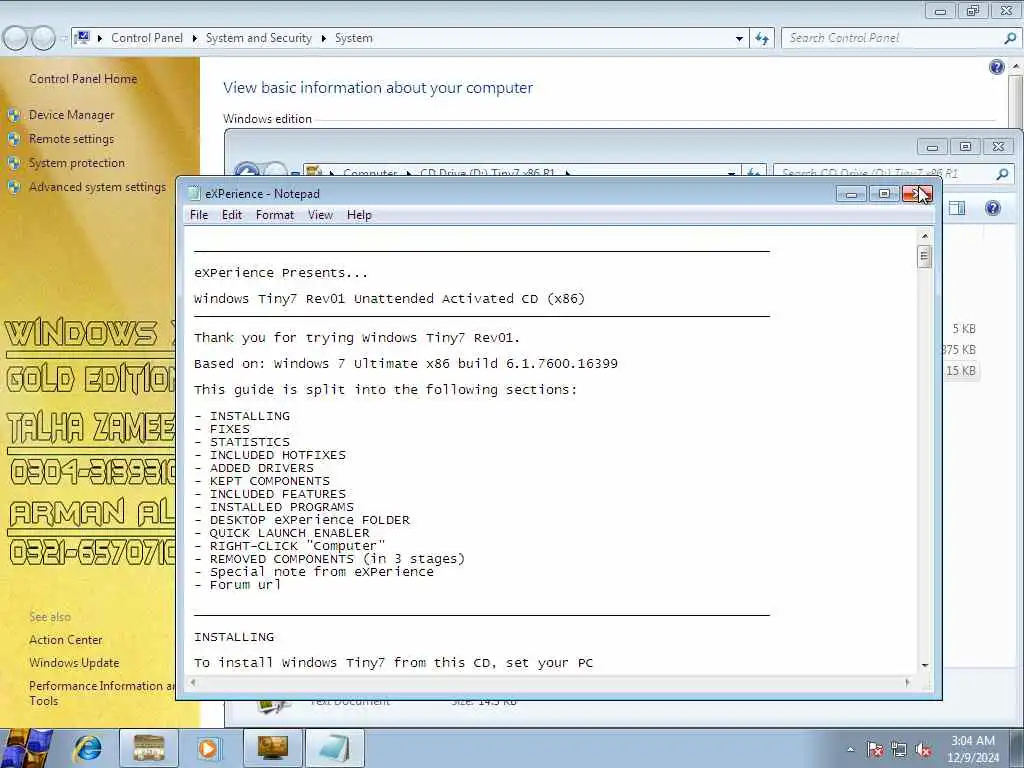Click the Explorer window help icon
The width and height of the screenshot is (1024, 768).
(993, 208)
